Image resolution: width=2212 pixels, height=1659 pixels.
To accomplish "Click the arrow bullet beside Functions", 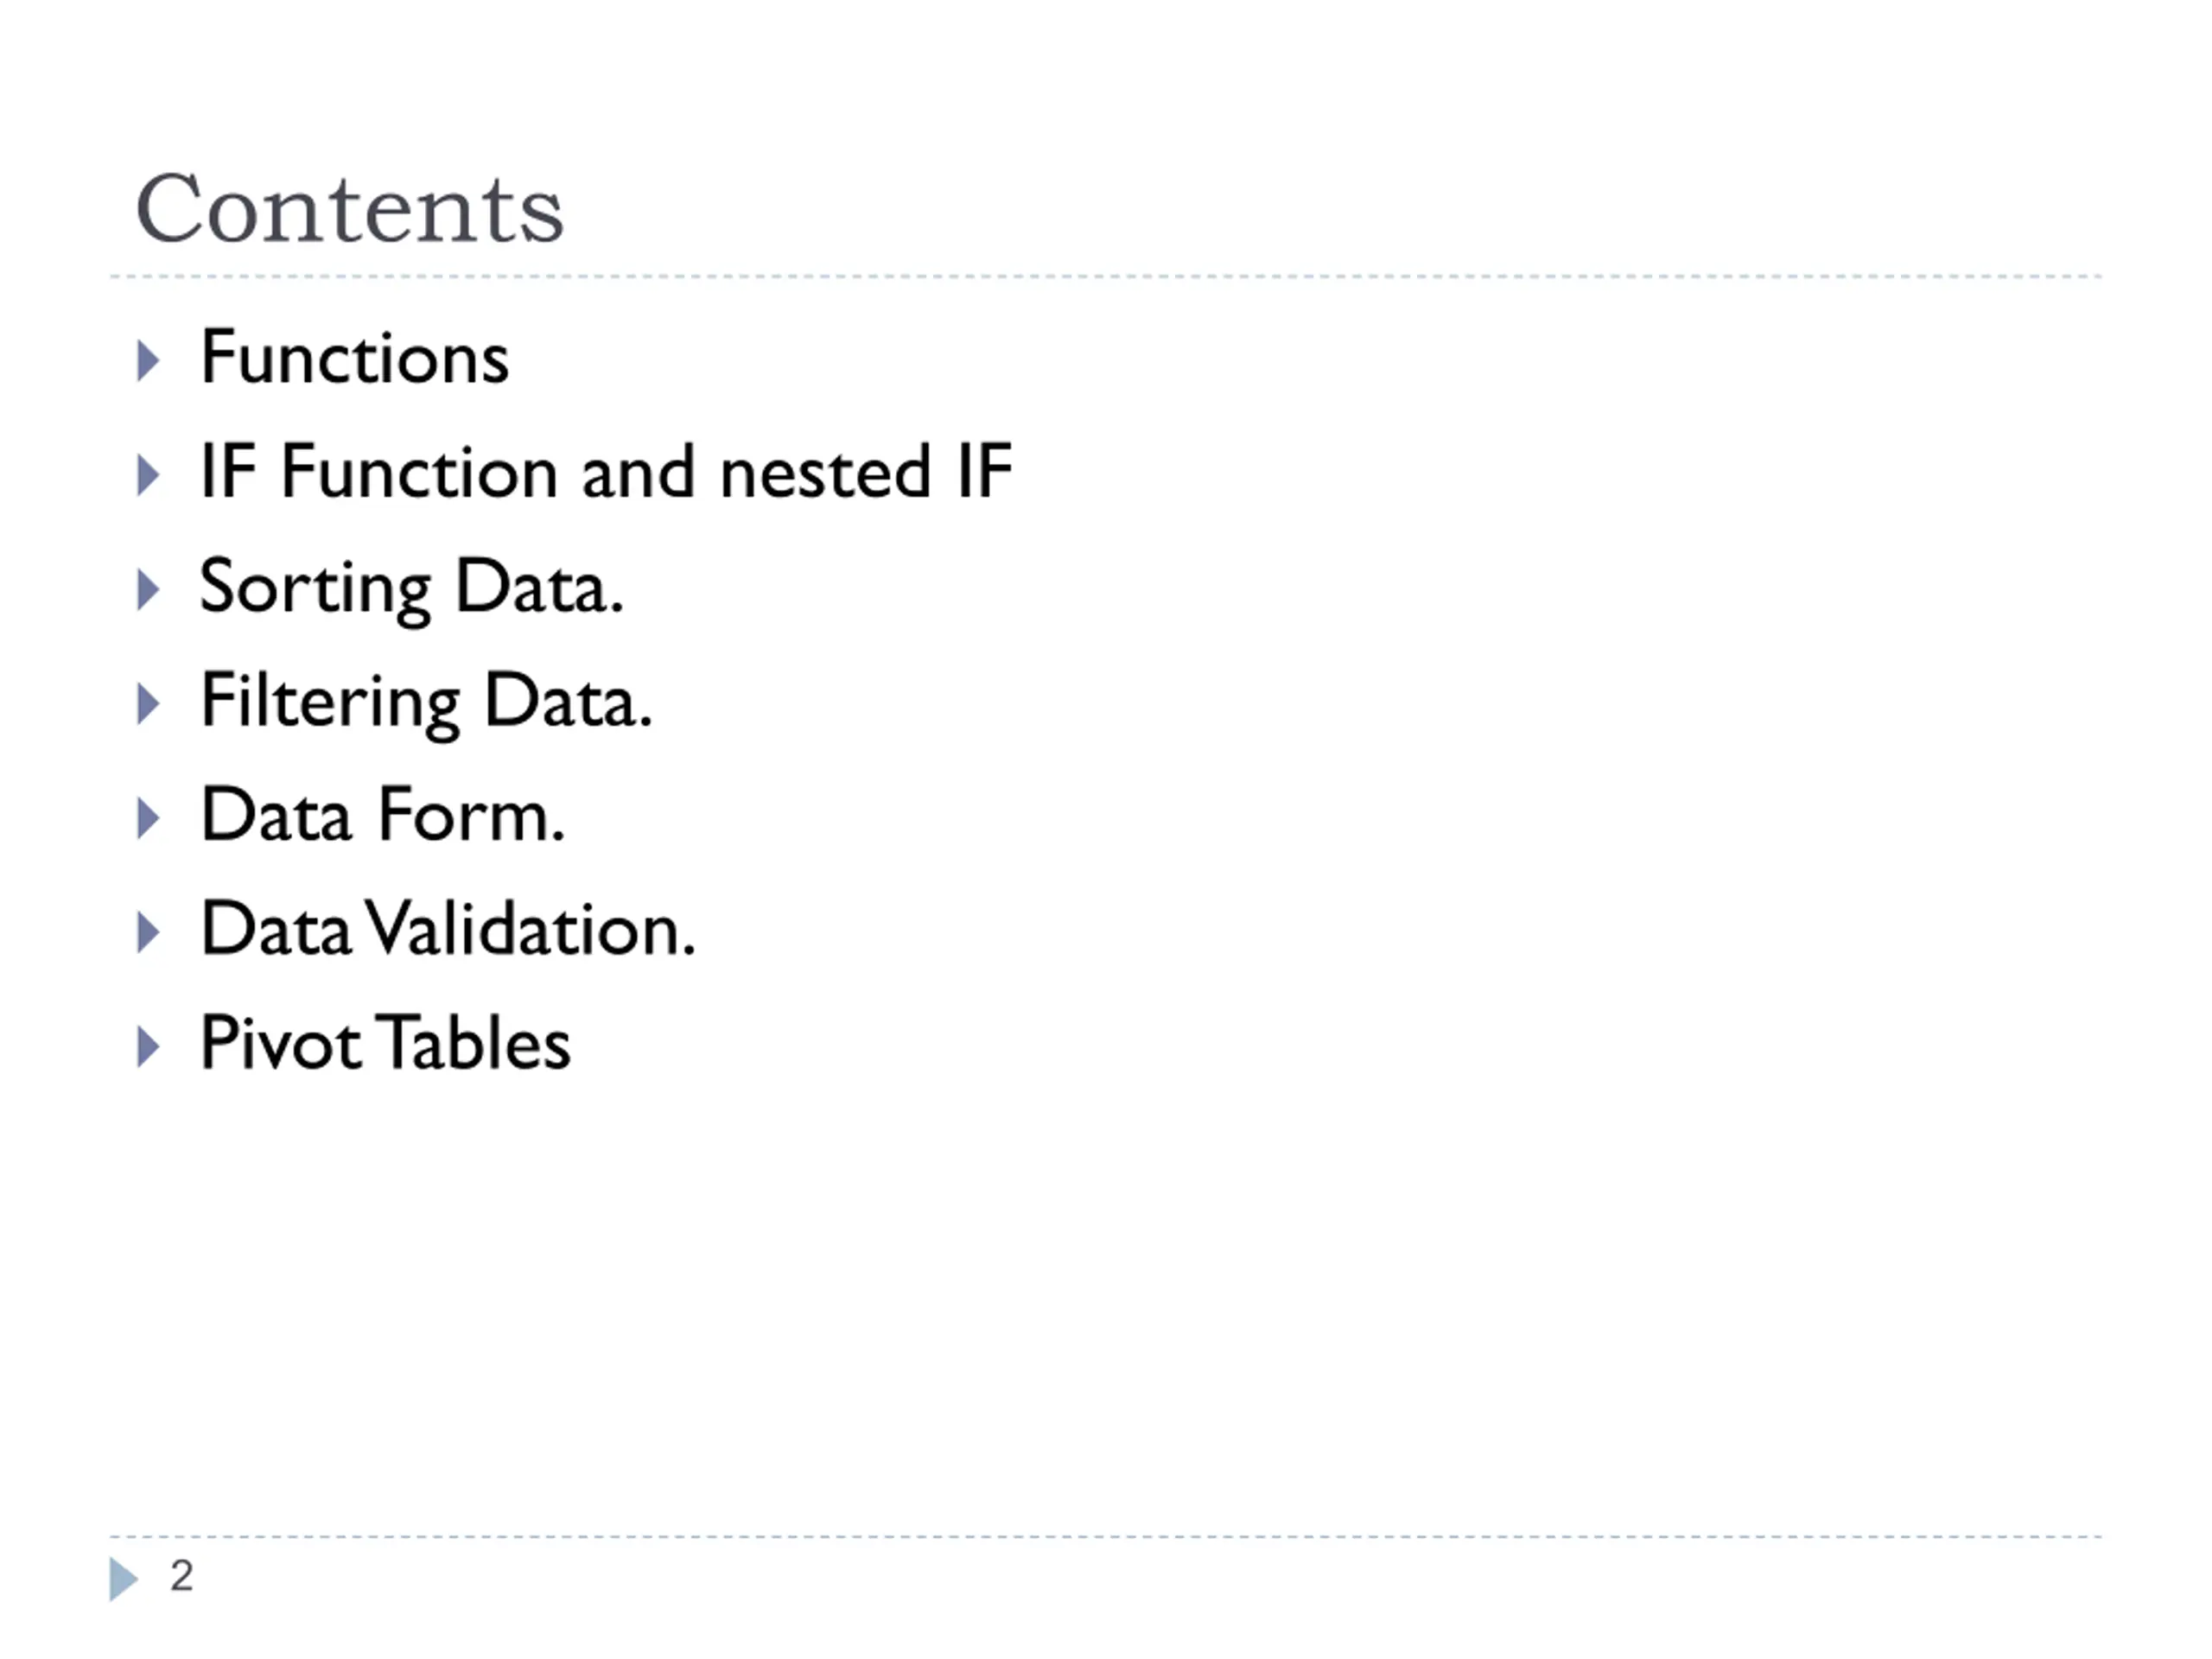I will [148, 361].
